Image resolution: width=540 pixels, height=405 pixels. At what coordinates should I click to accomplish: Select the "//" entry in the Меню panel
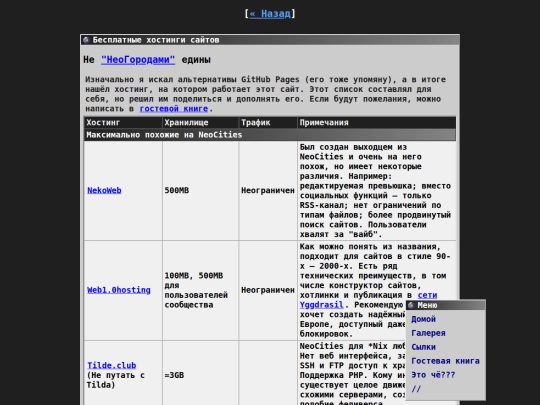(416, 389)
